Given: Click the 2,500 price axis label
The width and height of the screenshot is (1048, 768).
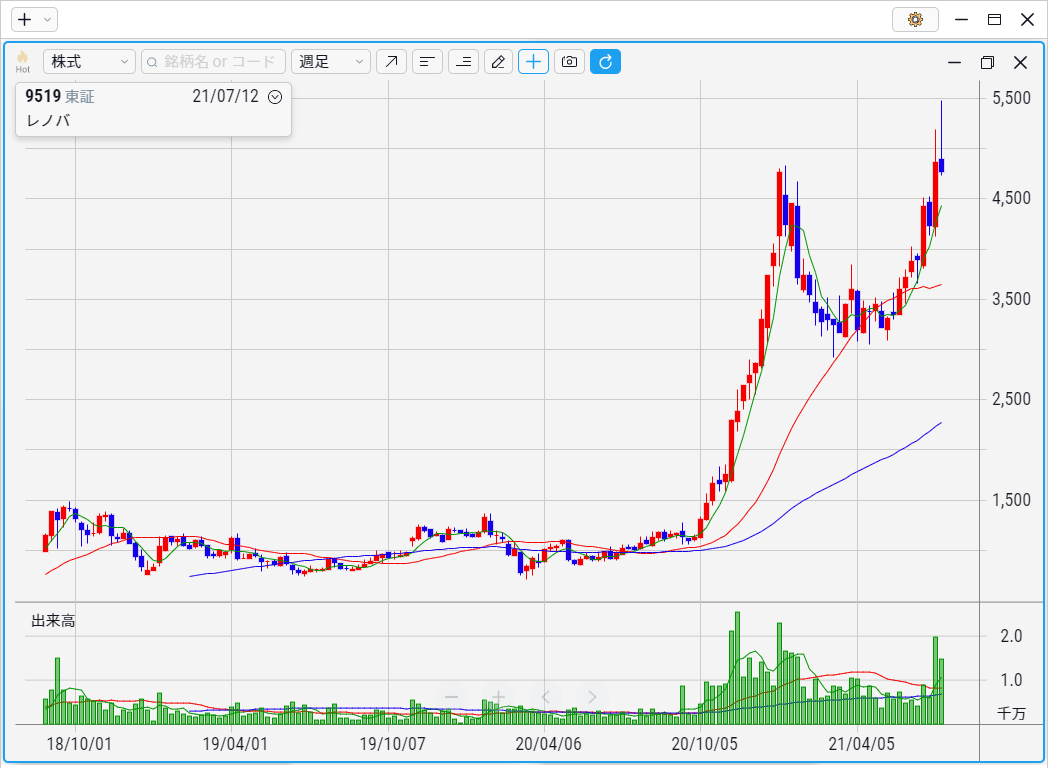Looking at the screenshot, I should click(x=1011, y=399).
